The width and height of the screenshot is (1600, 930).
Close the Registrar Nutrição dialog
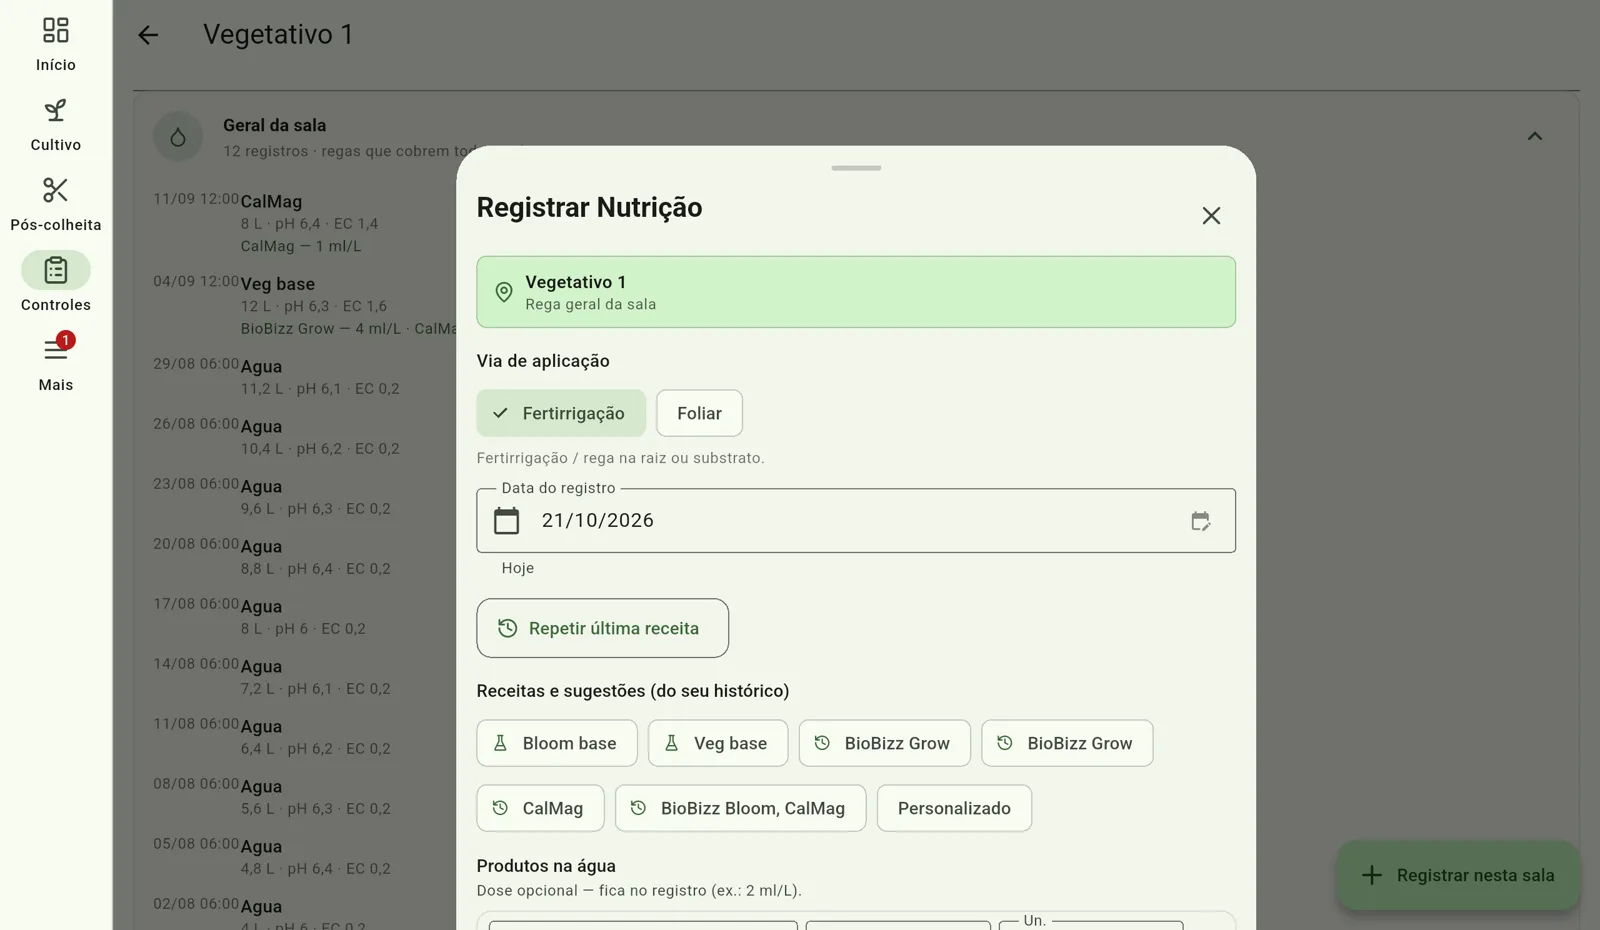pos(1211,216)
